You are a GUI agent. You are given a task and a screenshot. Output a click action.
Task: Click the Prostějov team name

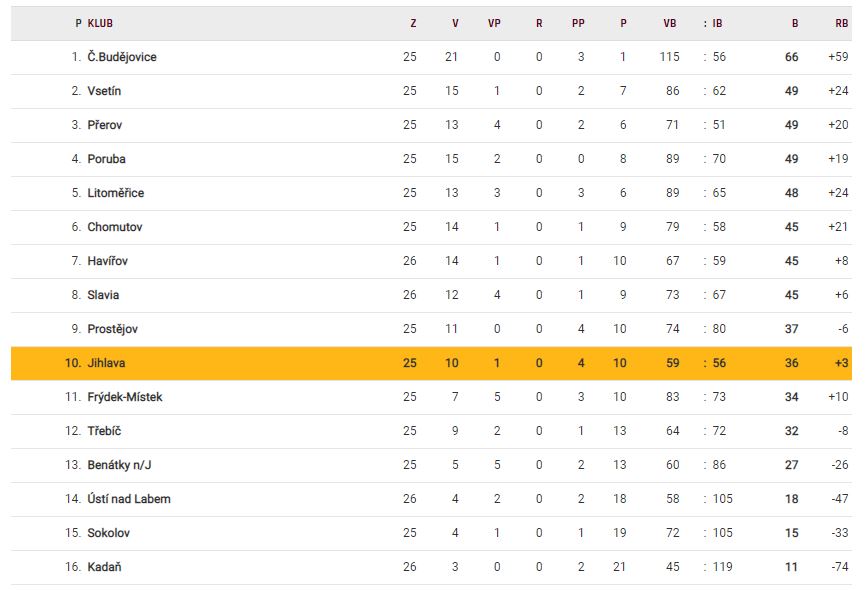113,329
